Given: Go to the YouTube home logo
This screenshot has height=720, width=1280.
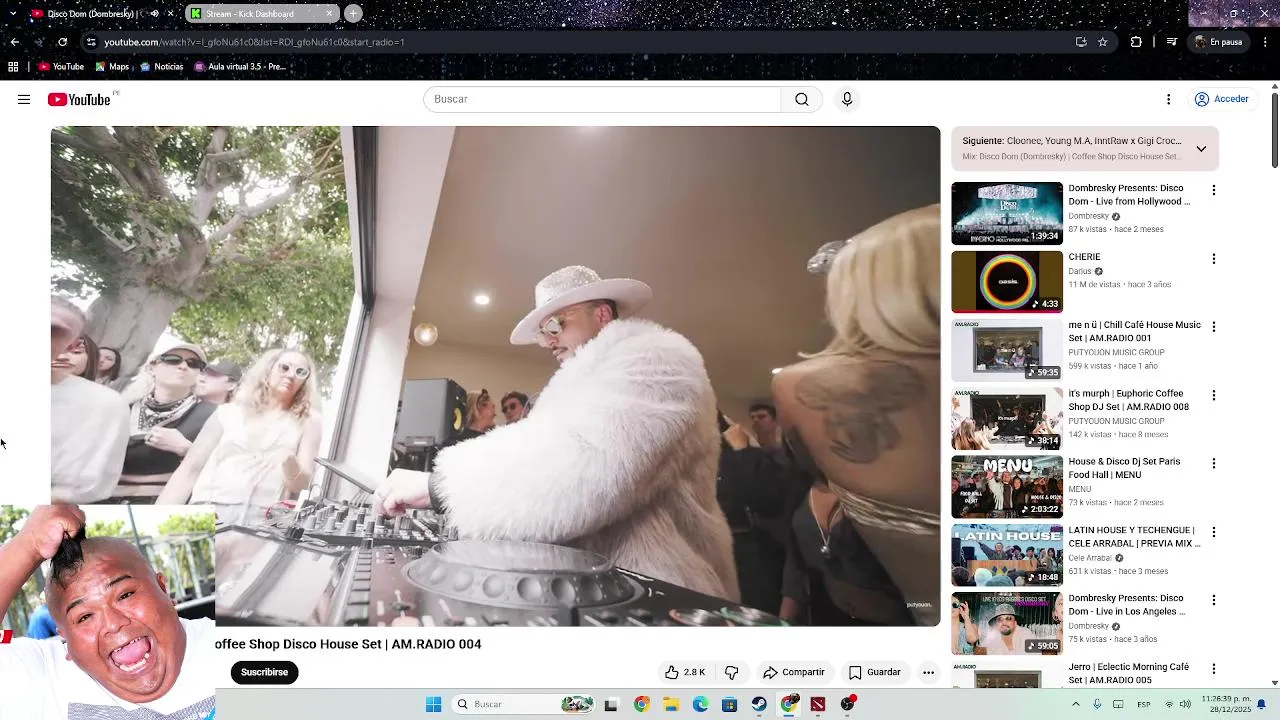Looking at the screenshot, I should click(x=79, y=99).
